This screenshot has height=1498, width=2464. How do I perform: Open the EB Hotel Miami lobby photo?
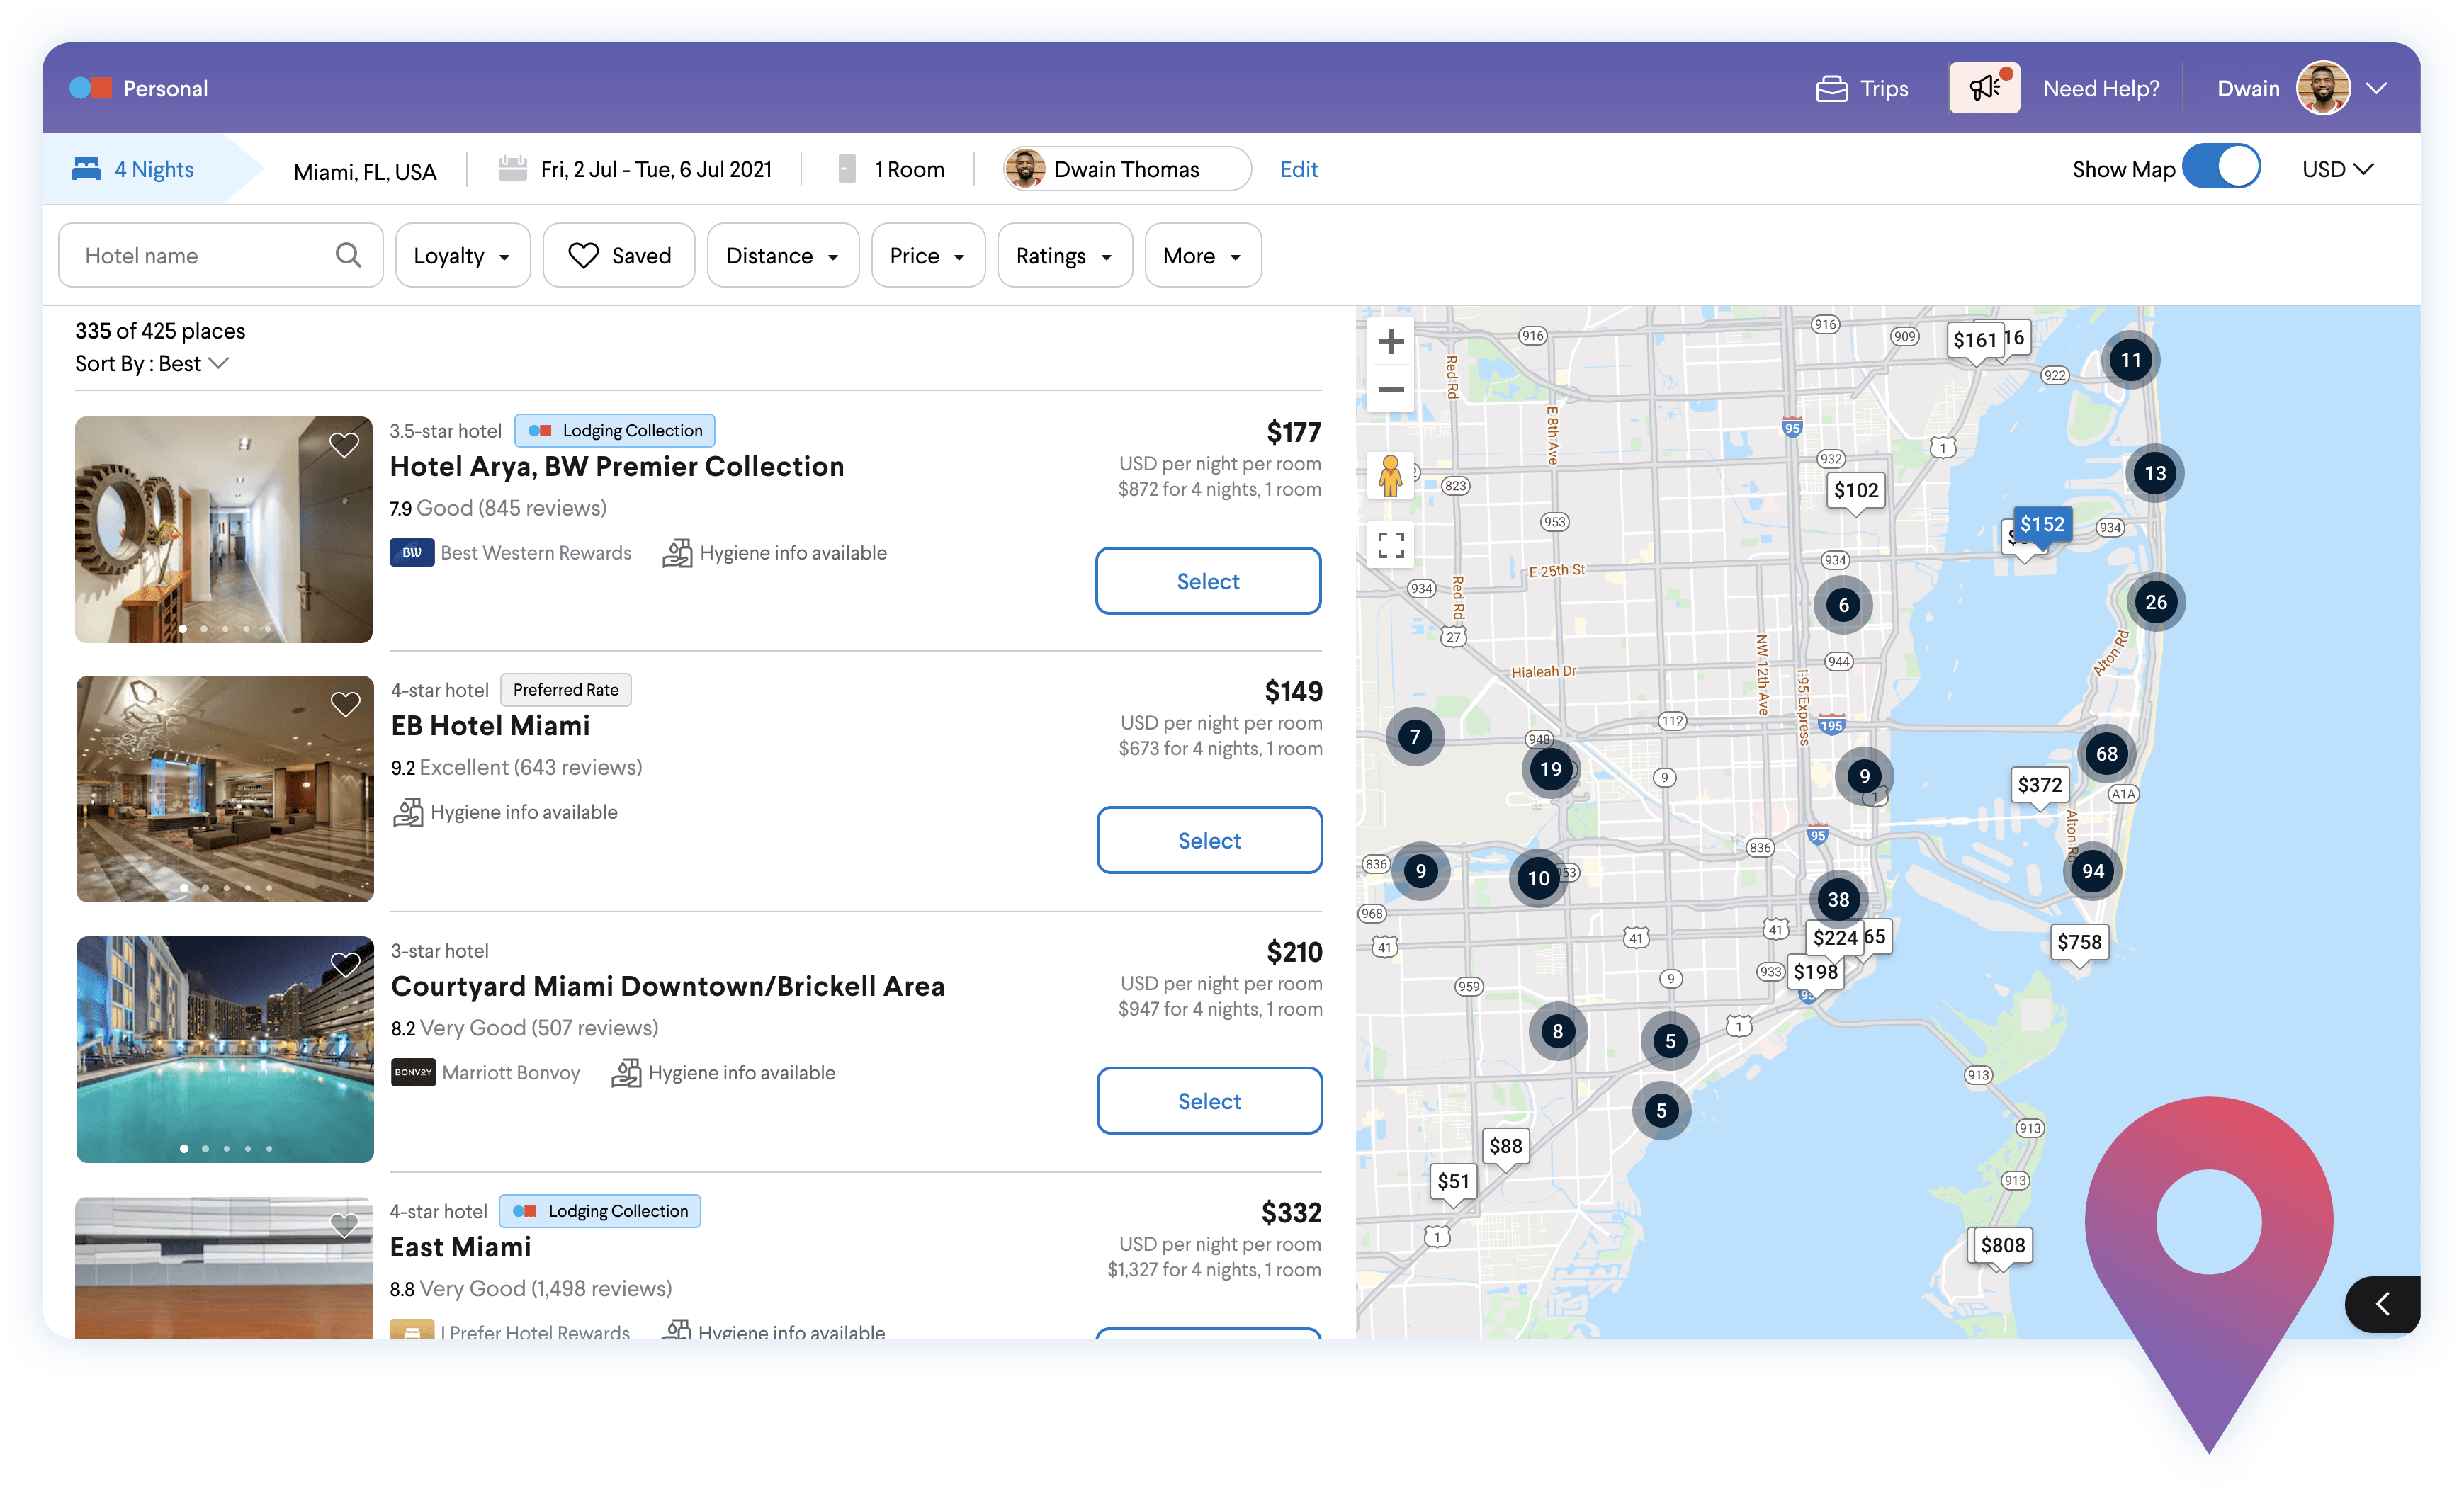(x=225, y=789)
